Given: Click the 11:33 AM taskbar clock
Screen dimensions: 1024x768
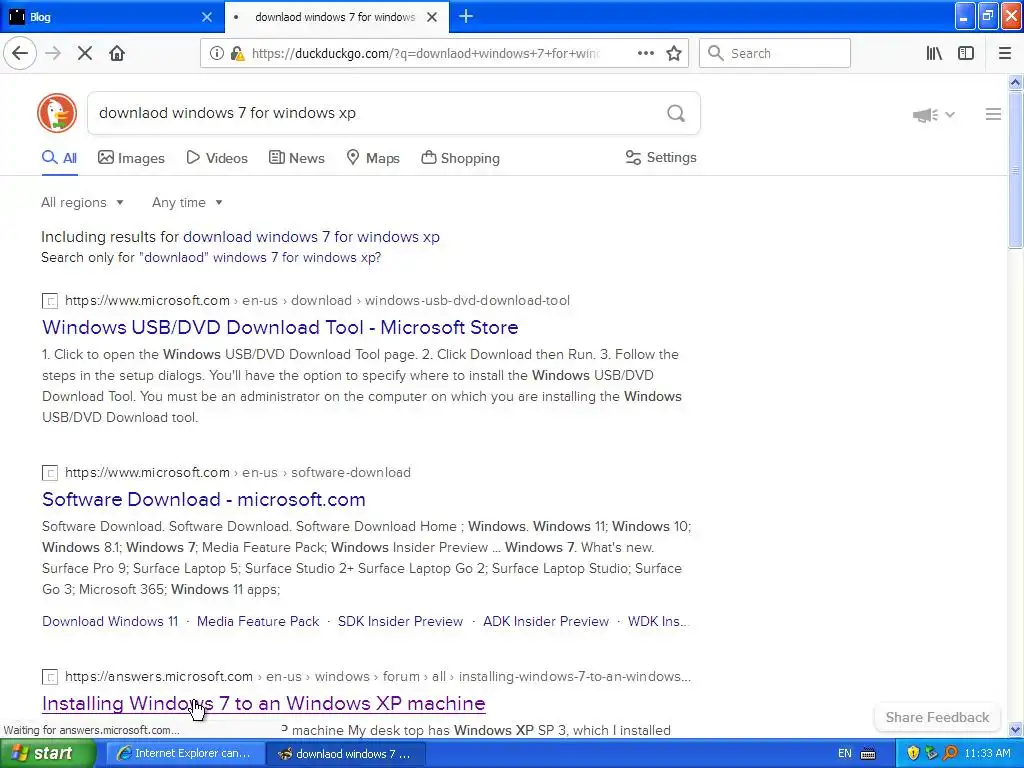Looking at the screenshot, I should click(987, 754).
